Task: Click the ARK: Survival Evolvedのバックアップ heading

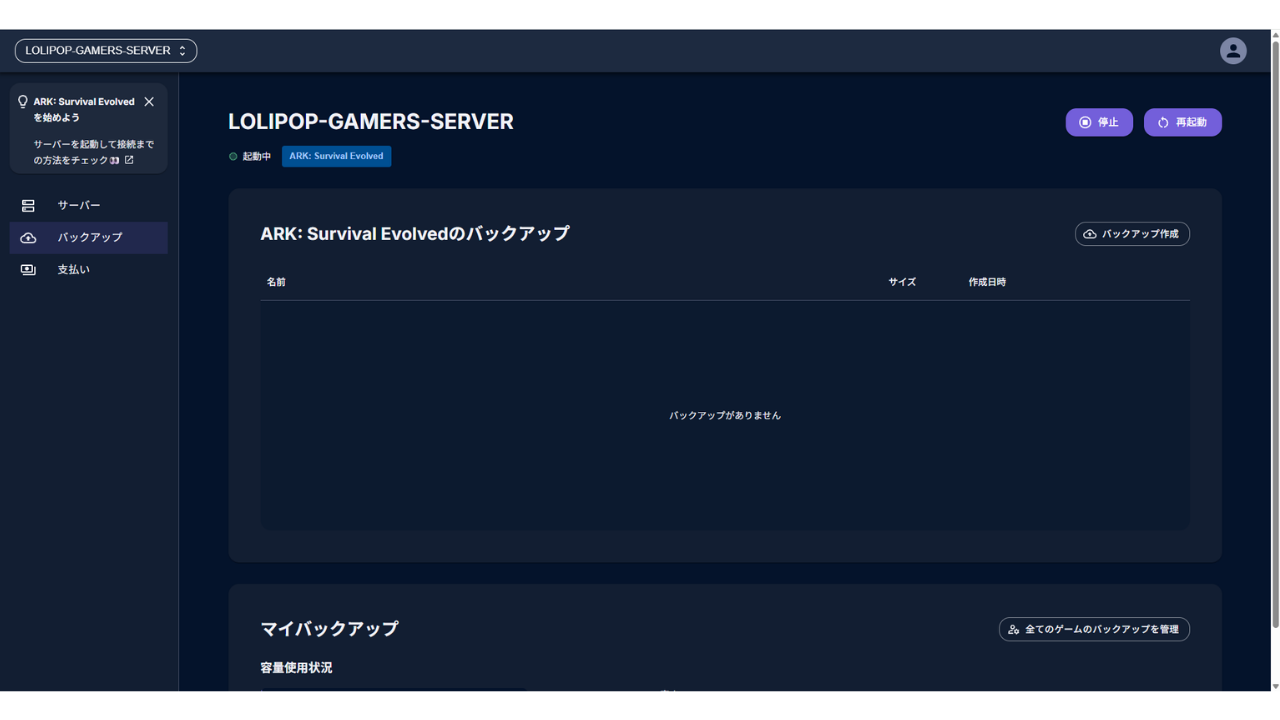Action: coord(415,233)
